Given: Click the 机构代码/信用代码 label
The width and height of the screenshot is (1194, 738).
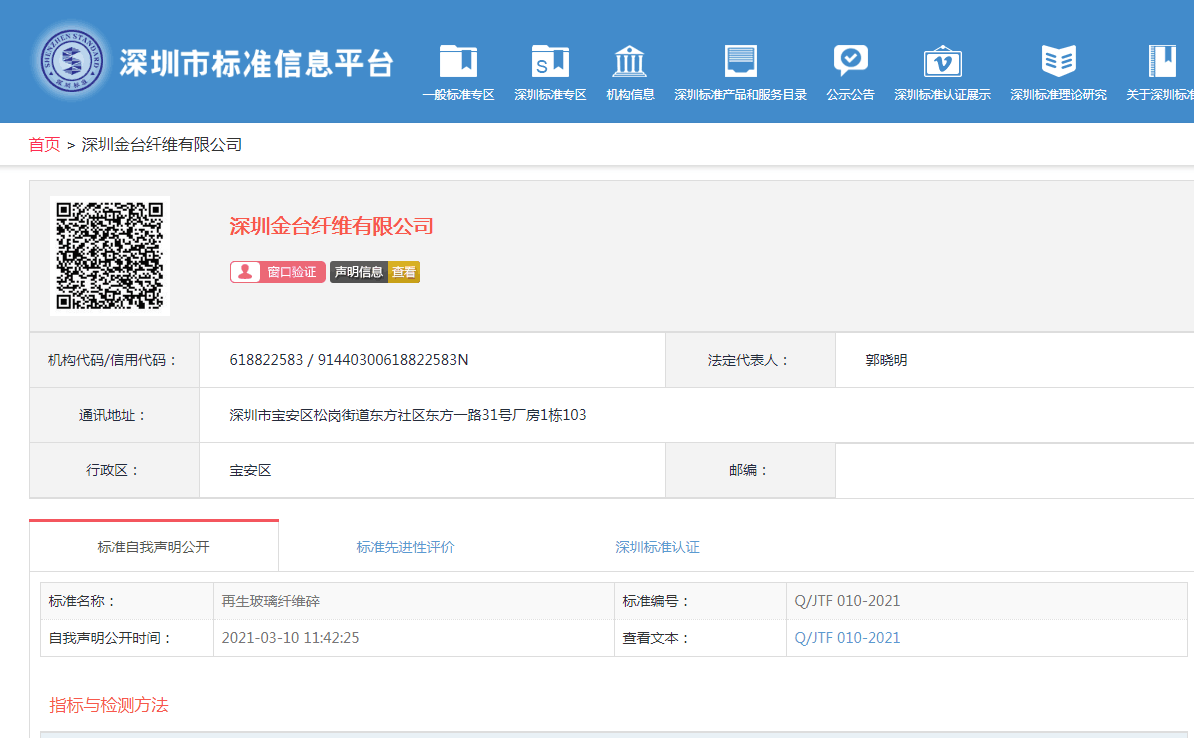Looking at the screenshot, I should [113, 360].
